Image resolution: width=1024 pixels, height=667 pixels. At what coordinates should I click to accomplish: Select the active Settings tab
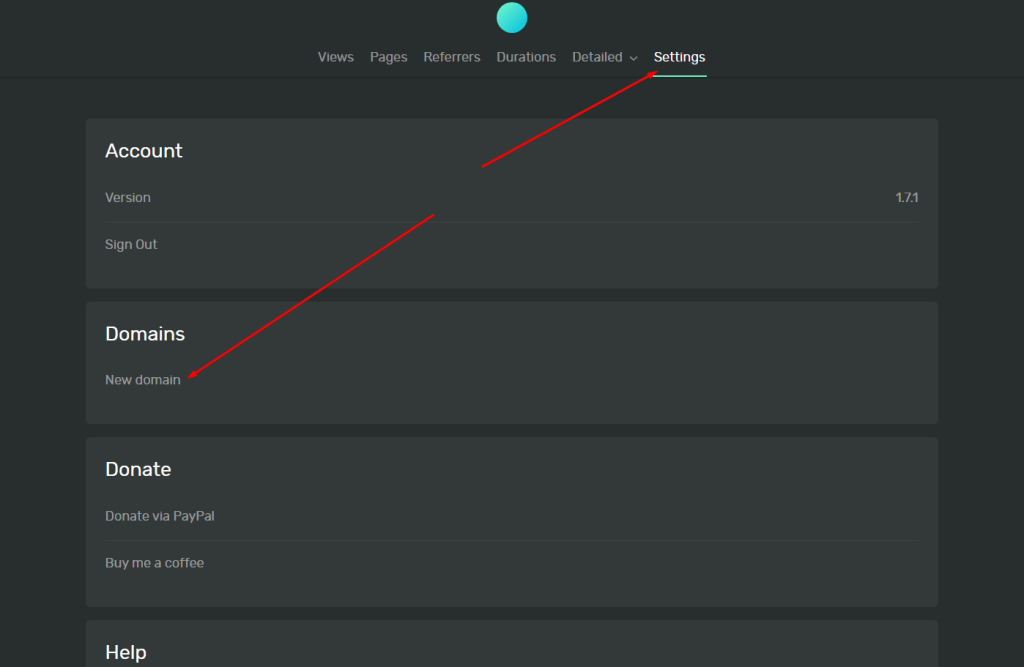coord(679,57)
